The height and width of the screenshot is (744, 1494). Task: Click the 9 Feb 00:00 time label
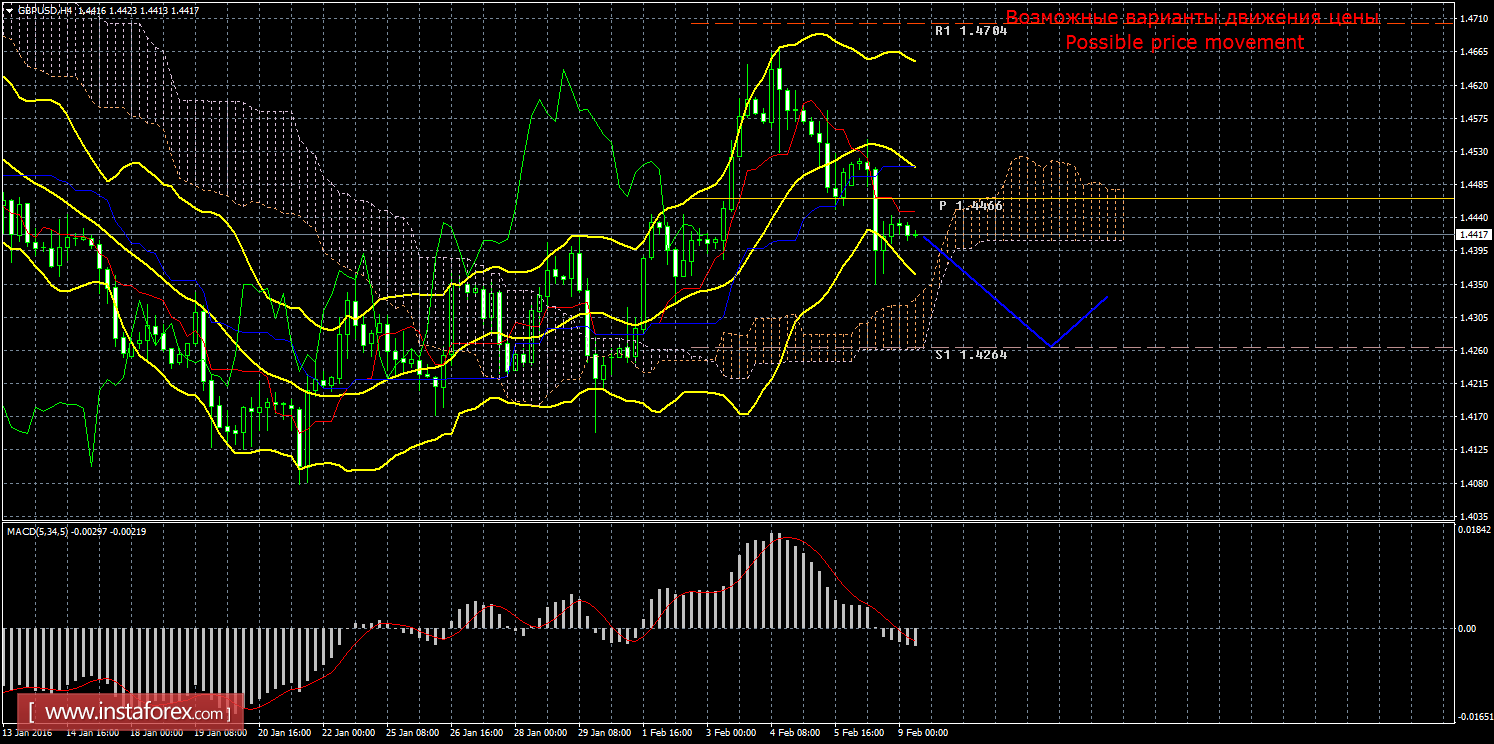click(x=922, y=733)
